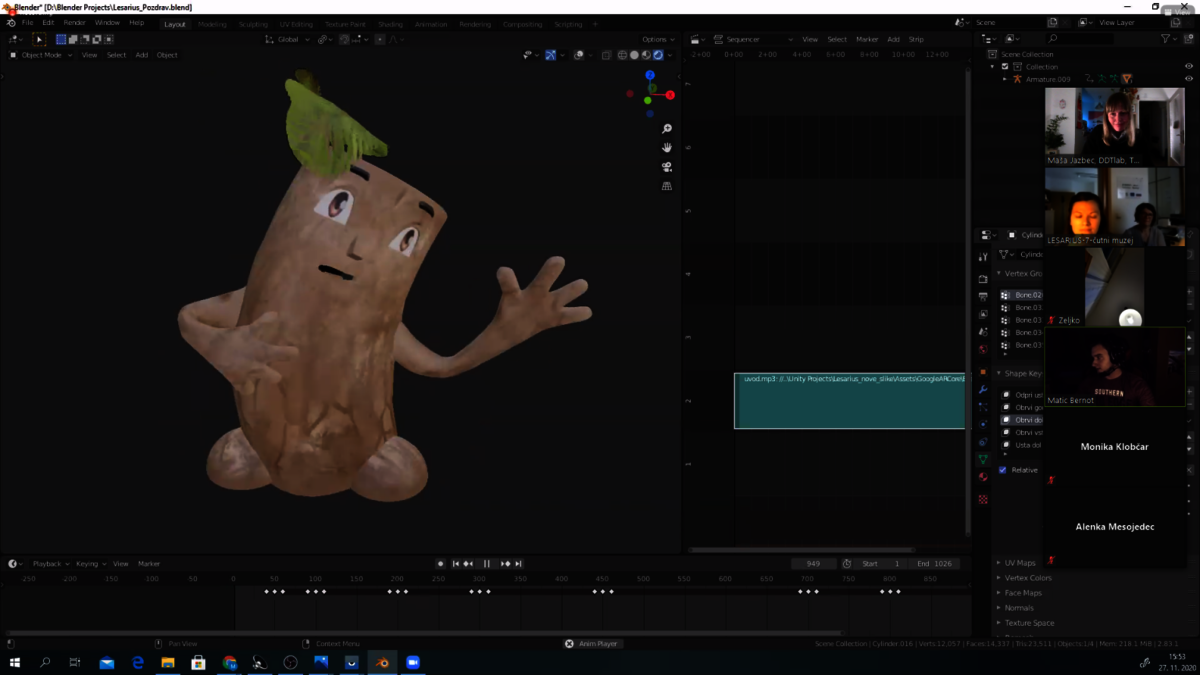Open the Playback dropdown in timeline
The image size is (1200, 675).
click(x=50, y=564)
